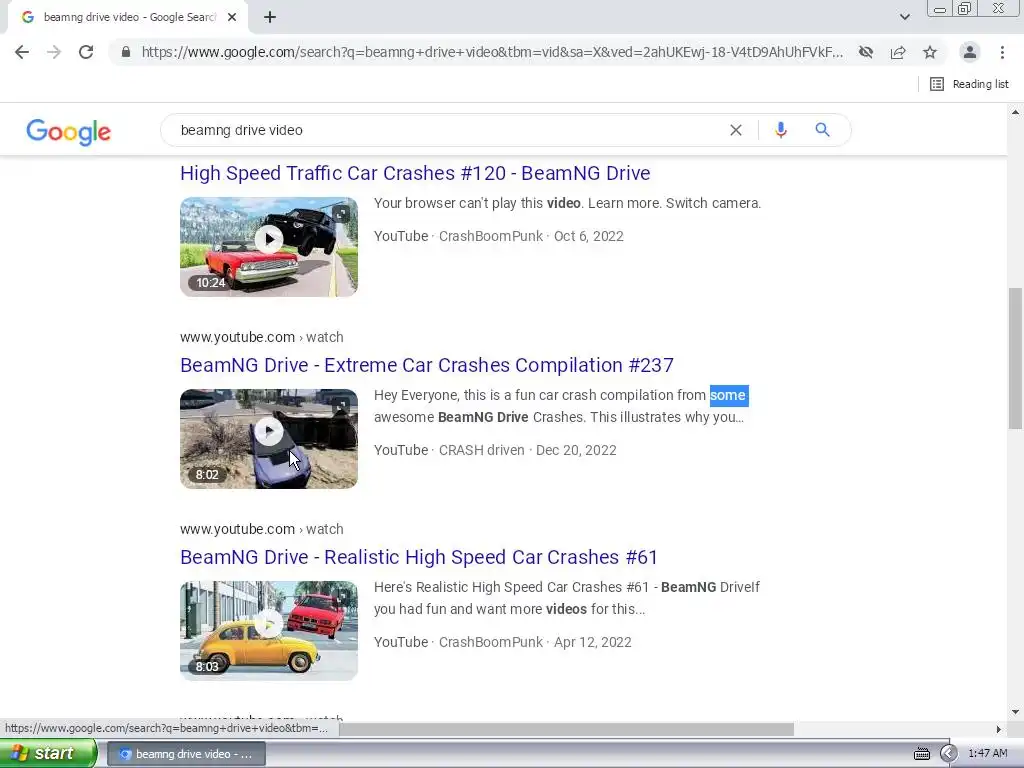Go back to the previous page

click(x=22, y=52)
